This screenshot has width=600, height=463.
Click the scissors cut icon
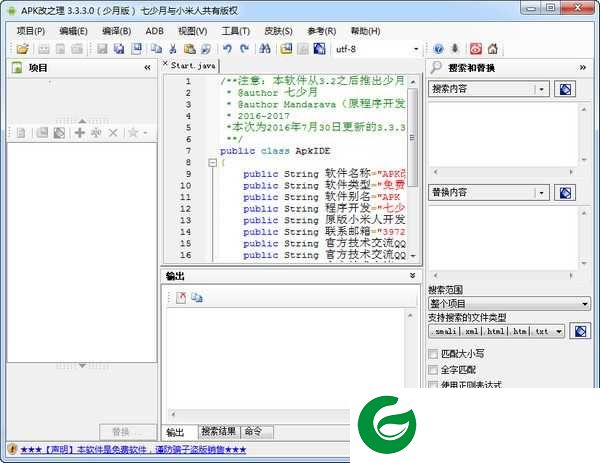[x=173, y=49]
